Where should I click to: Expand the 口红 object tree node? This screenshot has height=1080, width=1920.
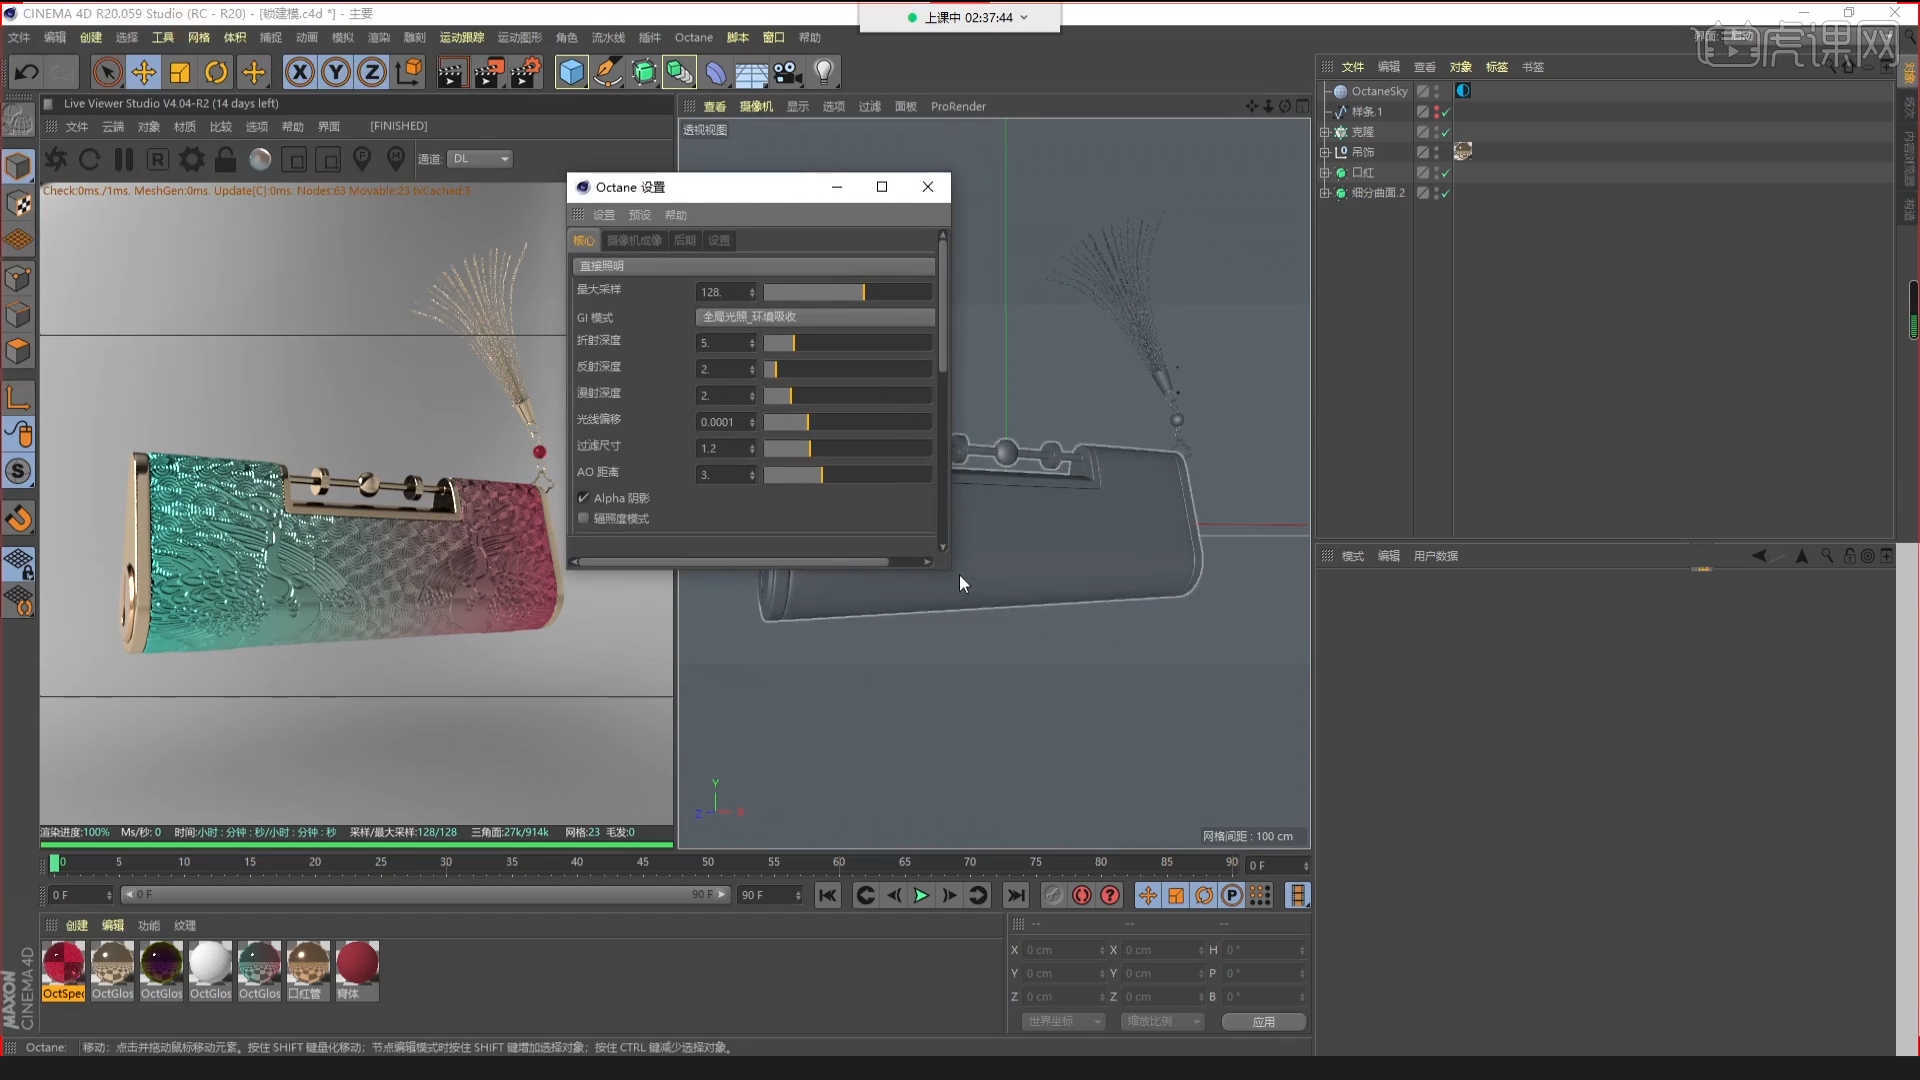coord(1325,172)
